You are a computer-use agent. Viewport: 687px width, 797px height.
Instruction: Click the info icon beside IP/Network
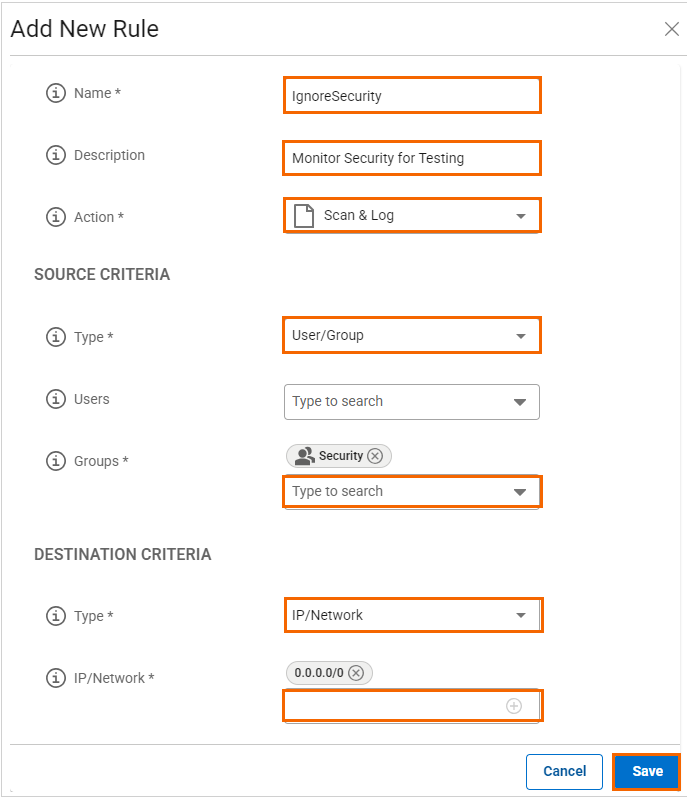pos(56,678)
